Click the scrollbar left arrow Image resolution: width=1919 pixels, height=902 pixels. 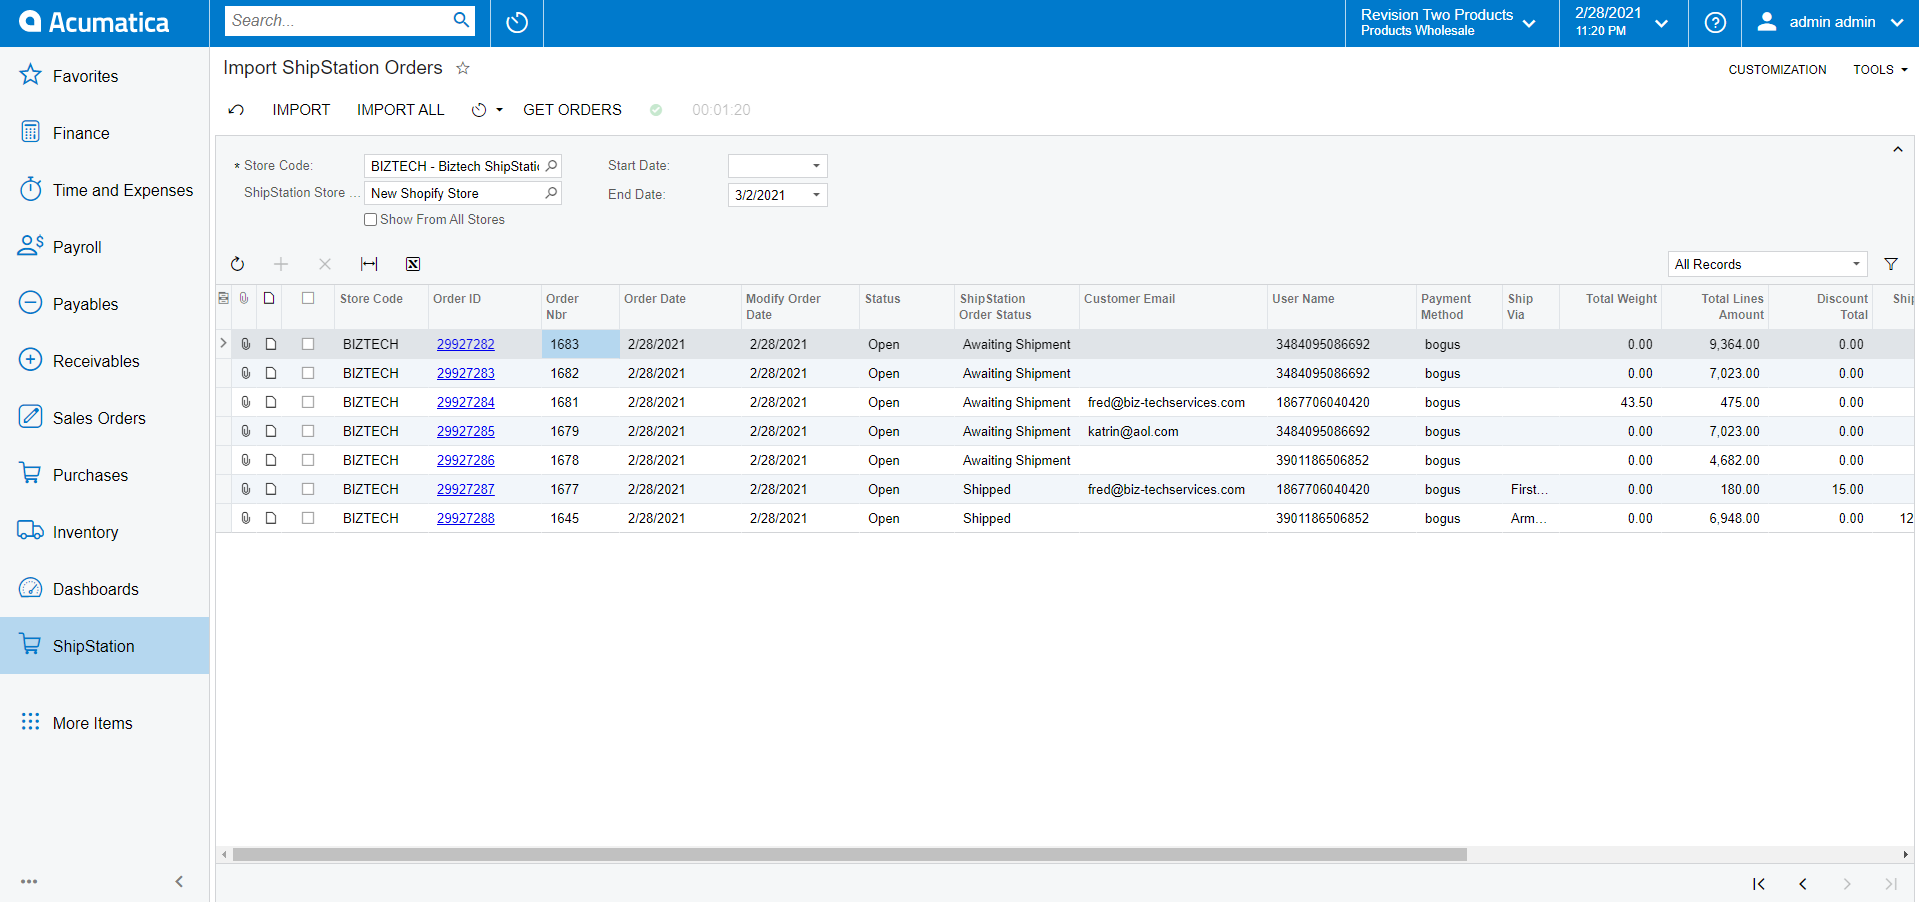click(224, 855)
